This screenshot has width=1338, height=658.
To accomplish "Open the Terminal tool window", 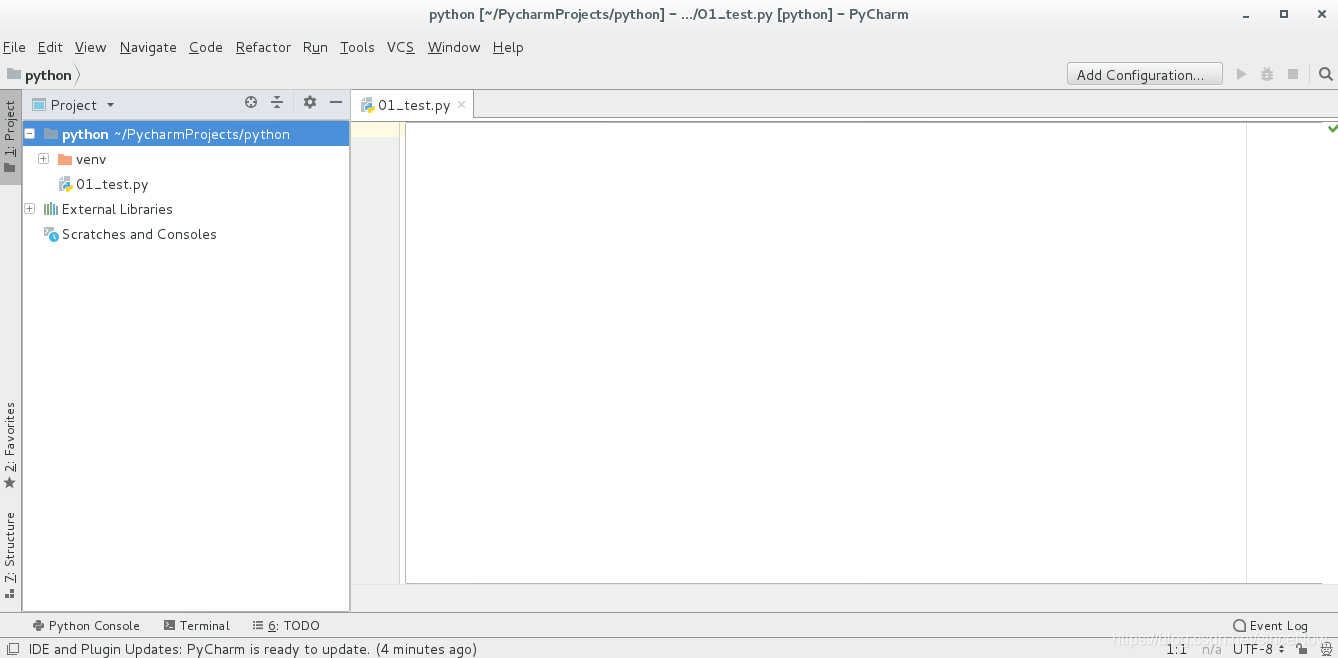I will coord(197,625).
